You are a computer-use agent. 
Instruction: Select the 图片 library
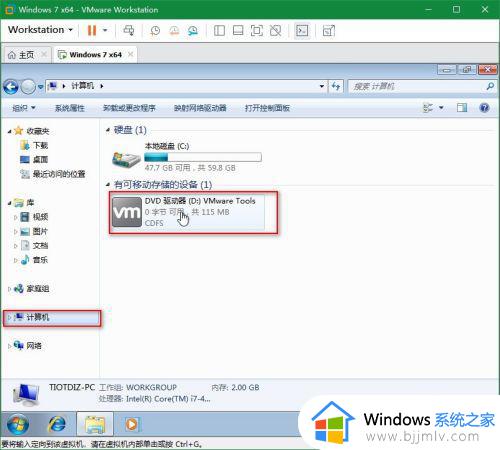[x=34, y=231]
